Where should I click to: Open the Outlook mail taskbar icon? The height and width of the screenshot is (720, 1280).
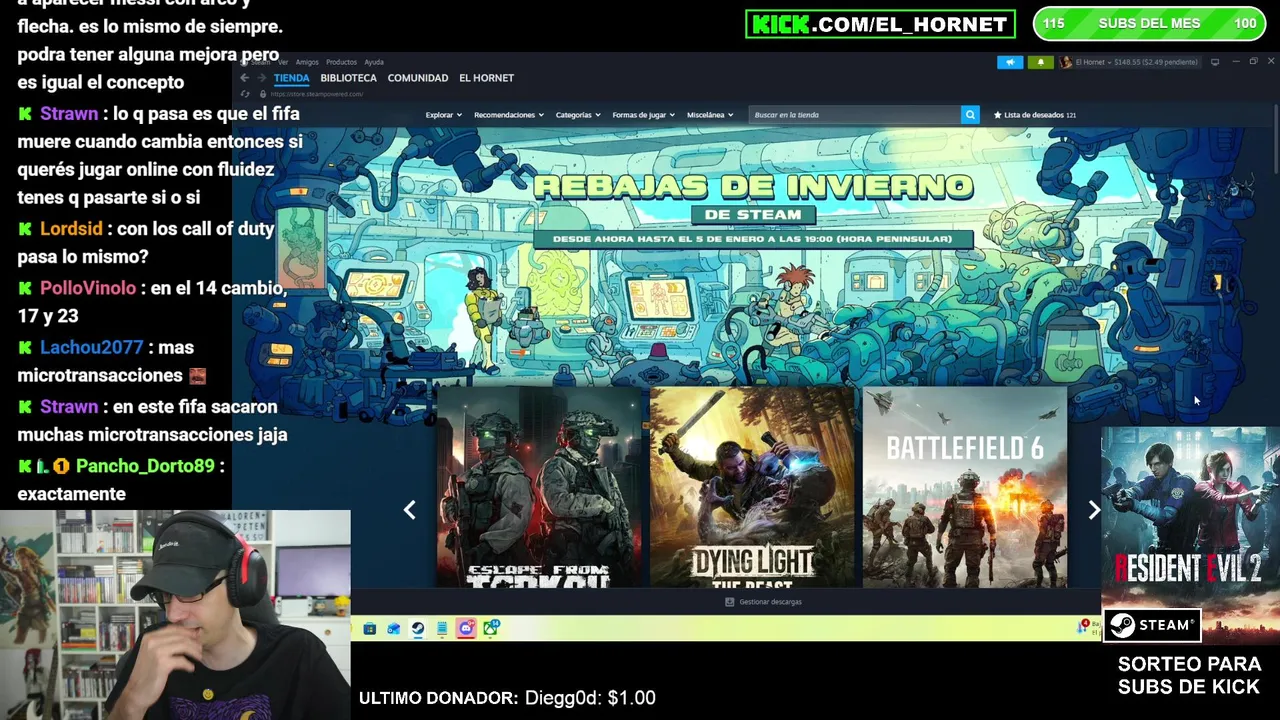click(x=394, y=629)
